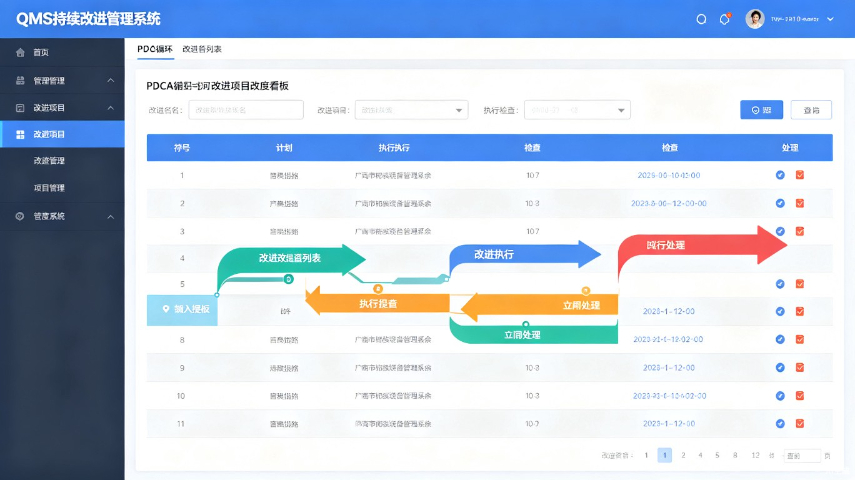Click the blue 改进执行 arrow step
This screenshot has height=480, width=855.
coord(525,255)
